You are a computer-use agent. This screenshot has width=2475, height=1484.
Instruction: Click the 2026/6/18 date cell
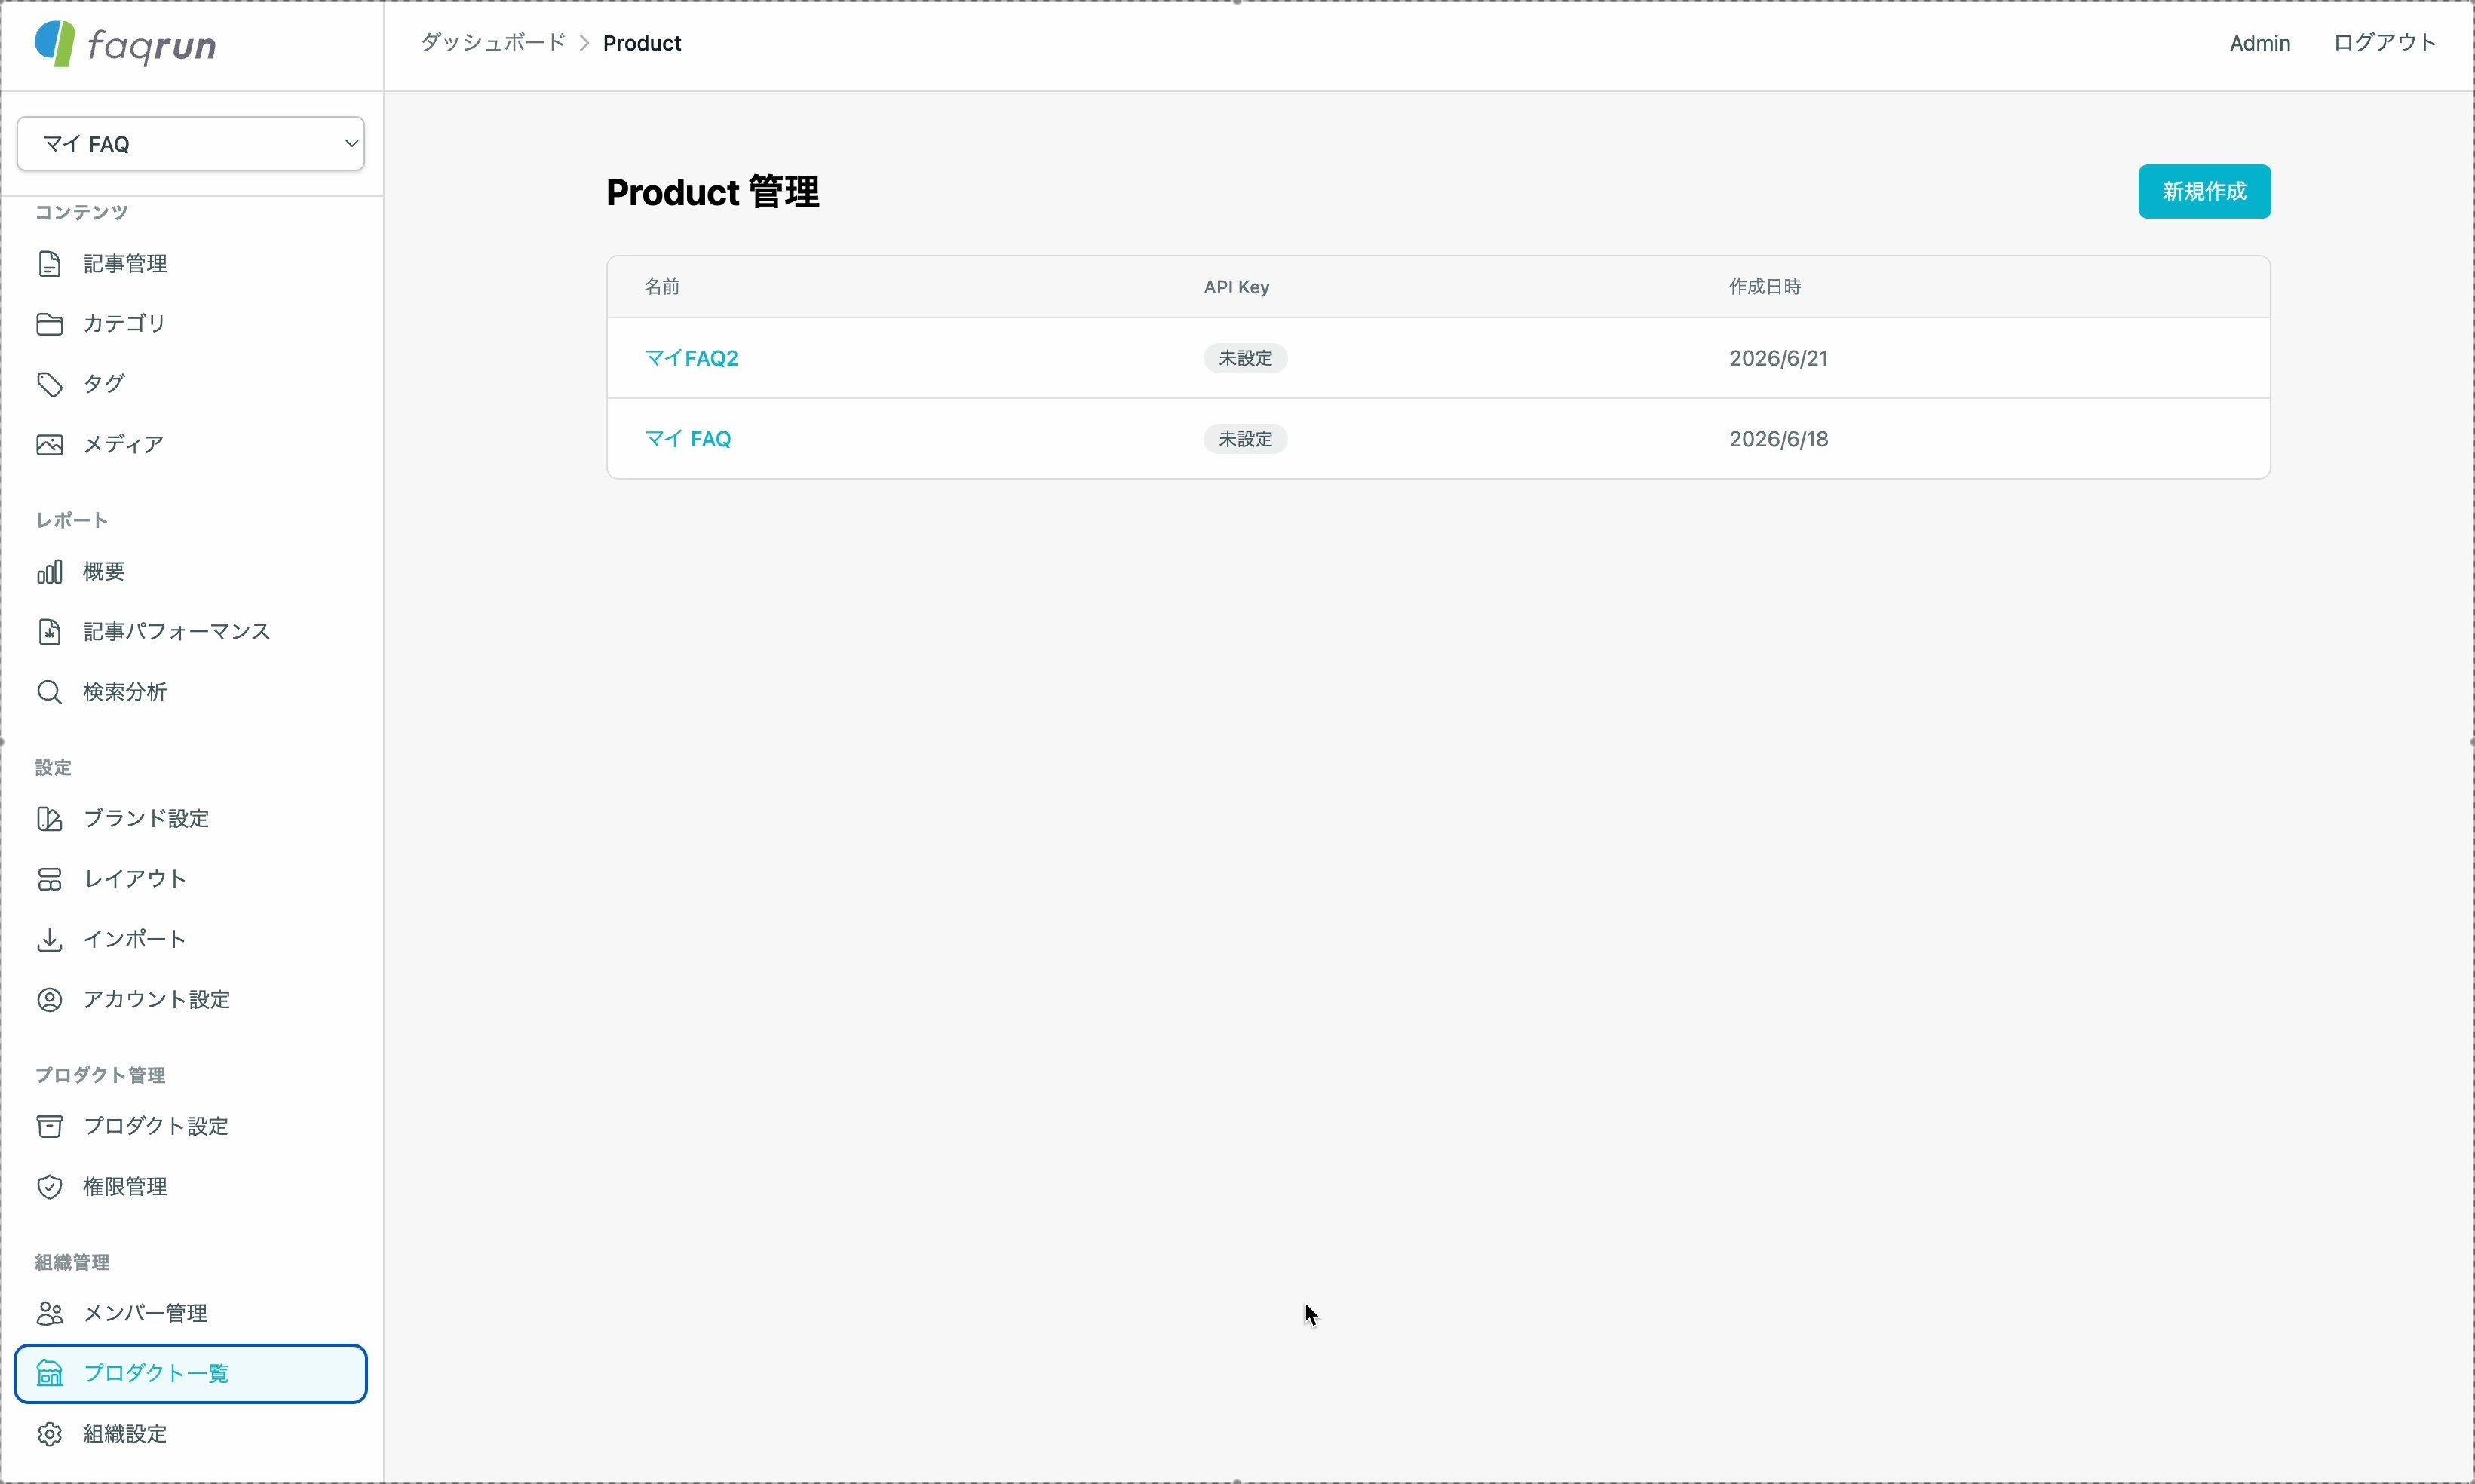coord(1778,439)
